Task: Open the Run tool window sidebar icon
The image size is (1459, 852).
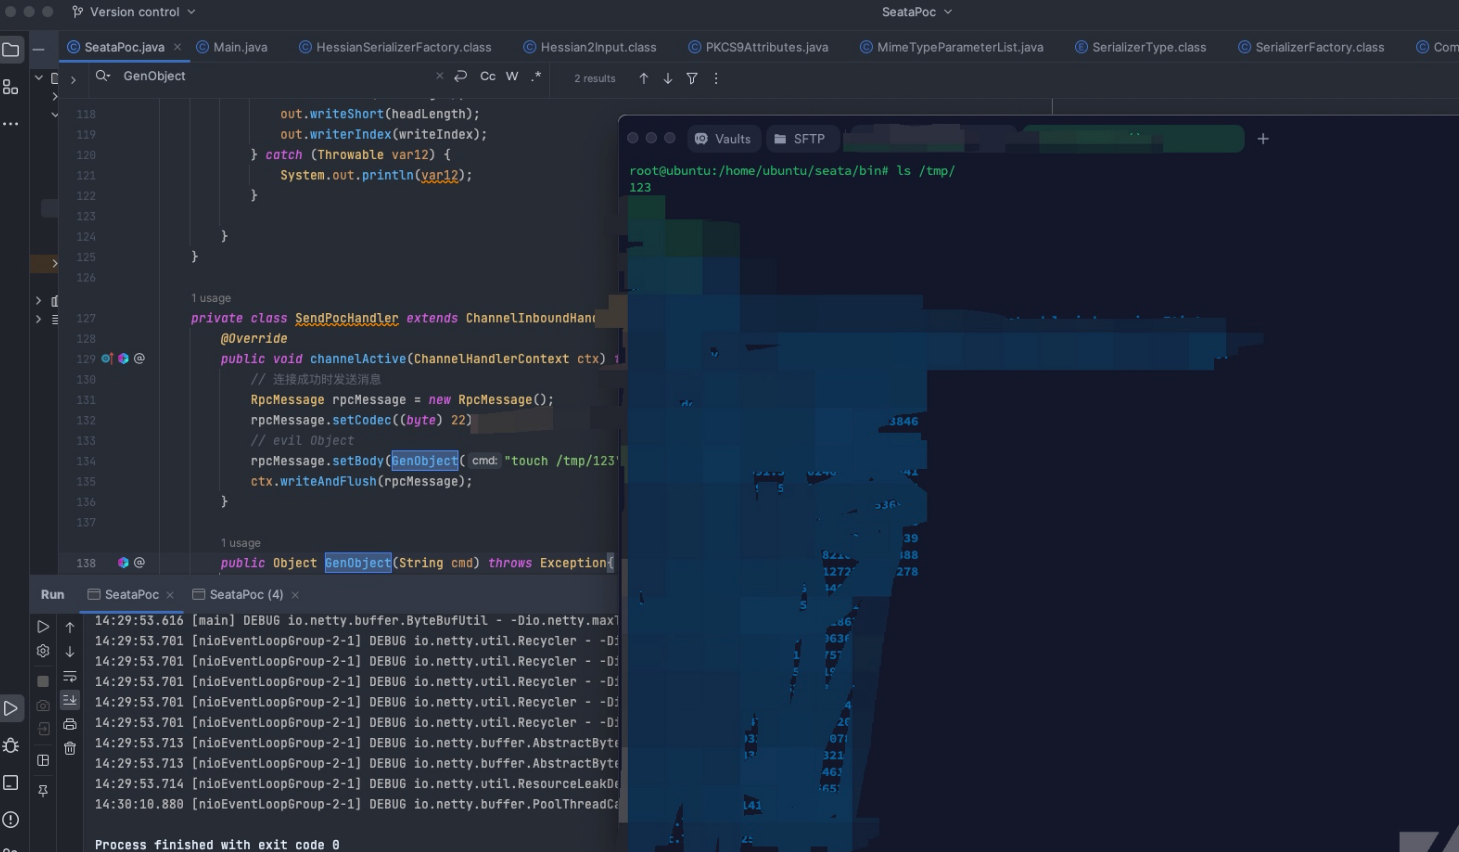Action: pos(11,708)
